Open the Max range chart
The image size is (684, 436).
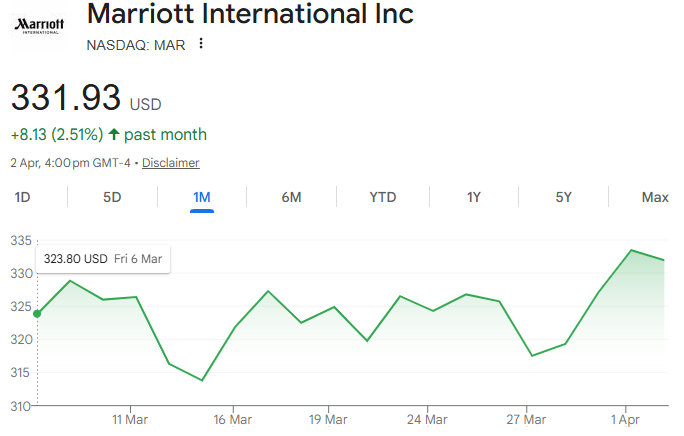[655, 197]
